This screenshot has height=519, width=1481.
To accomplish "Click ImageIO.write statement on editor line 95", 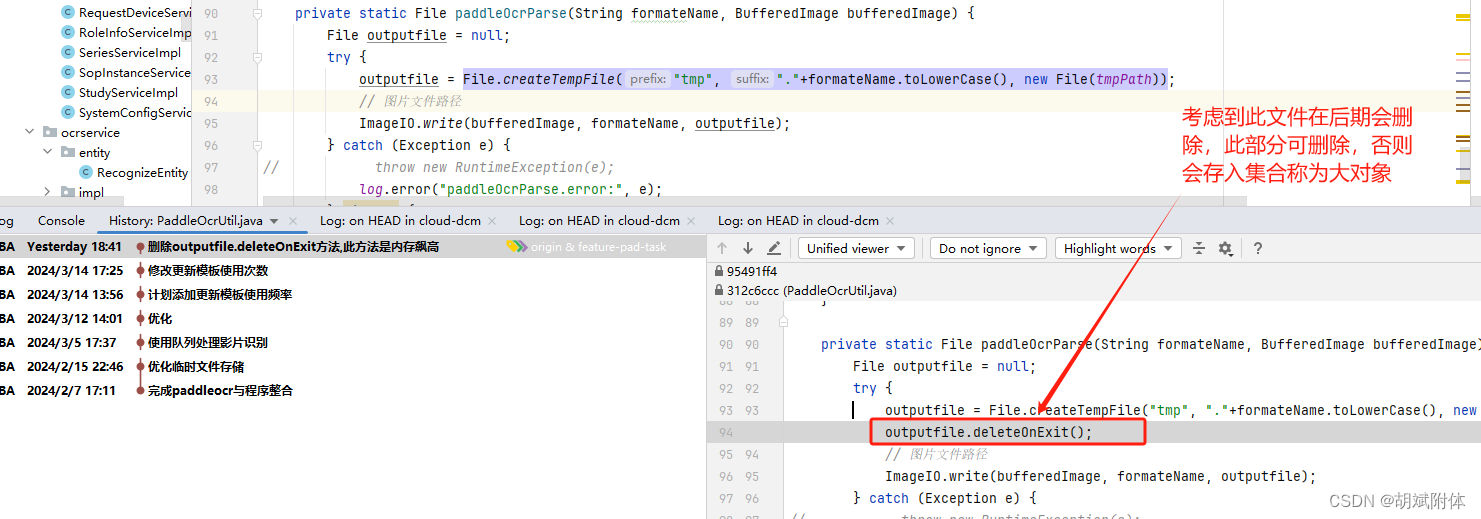I will pos(575,123).
